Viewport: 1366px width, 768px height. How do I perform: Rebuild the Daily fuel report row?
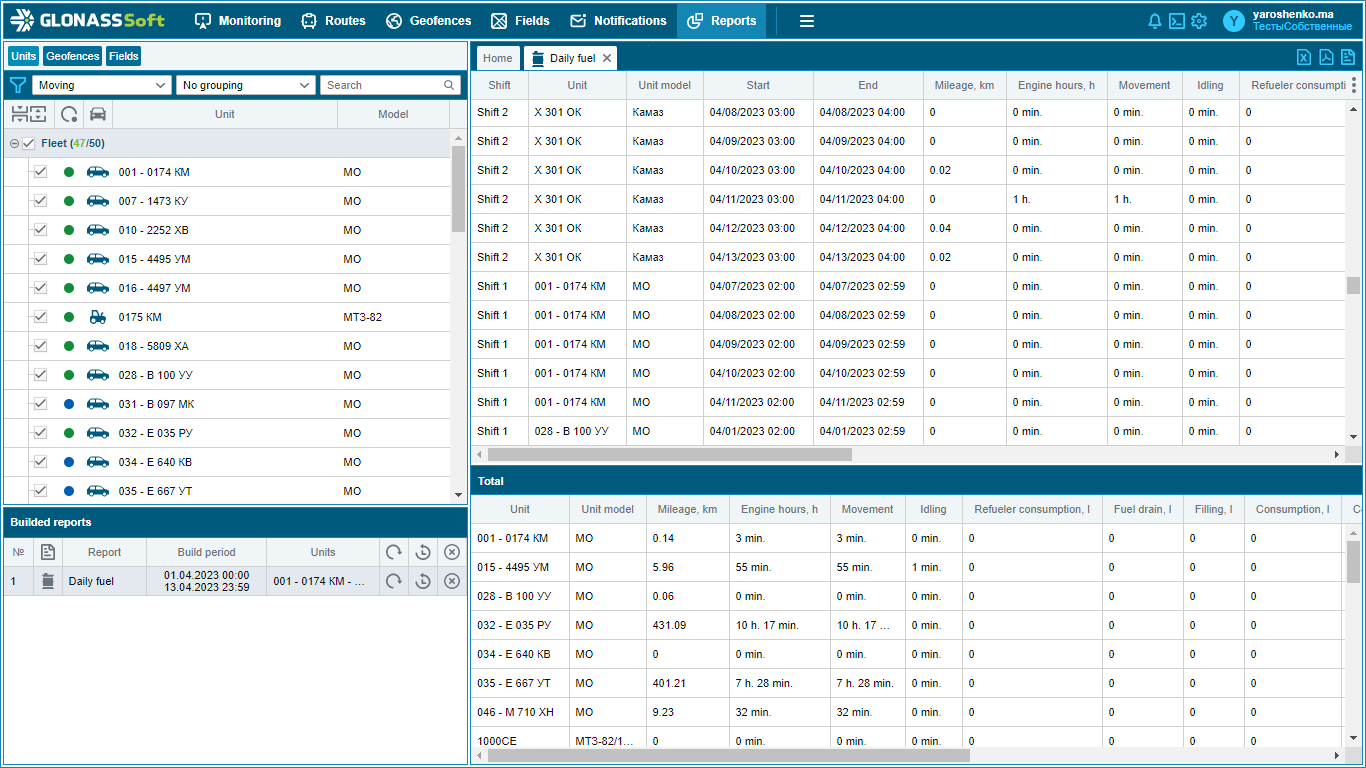(394, 581)
